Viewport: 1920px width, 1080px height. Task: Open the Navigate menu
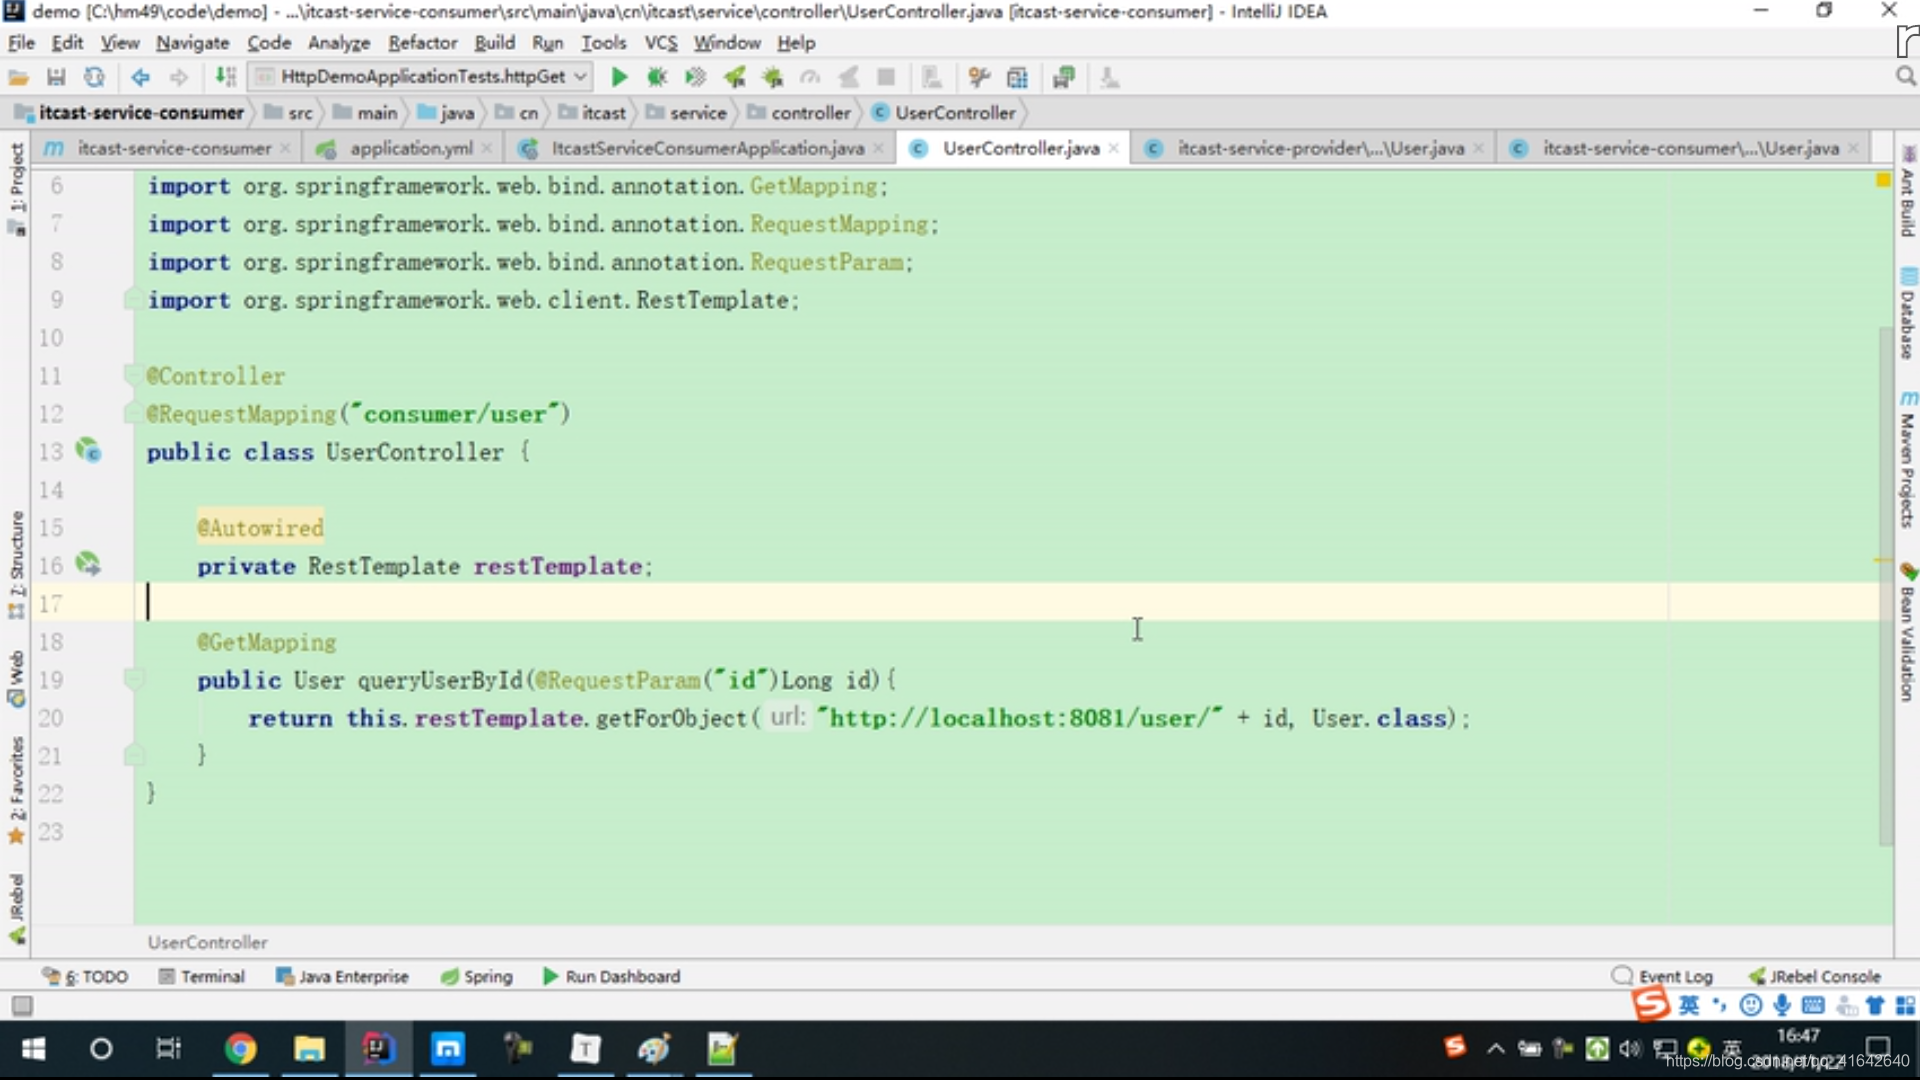pyautogui.click(x=192, y=43)
